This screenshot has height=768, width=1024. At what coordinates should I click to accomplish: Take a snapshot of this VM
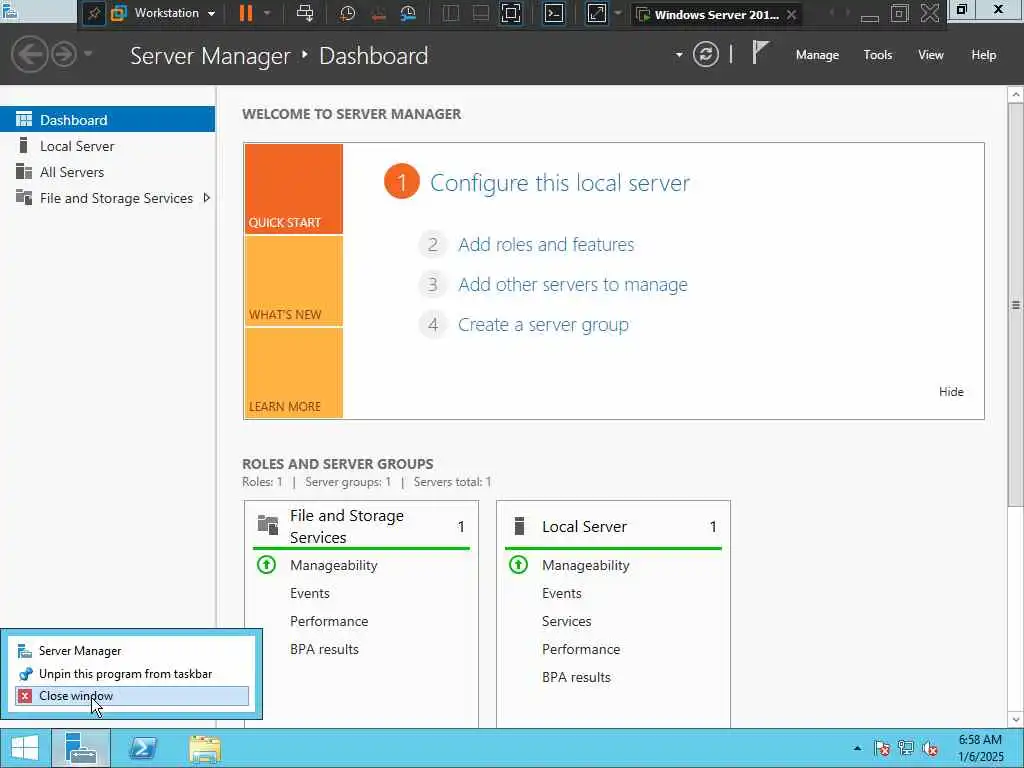click(x=347, y=13)
